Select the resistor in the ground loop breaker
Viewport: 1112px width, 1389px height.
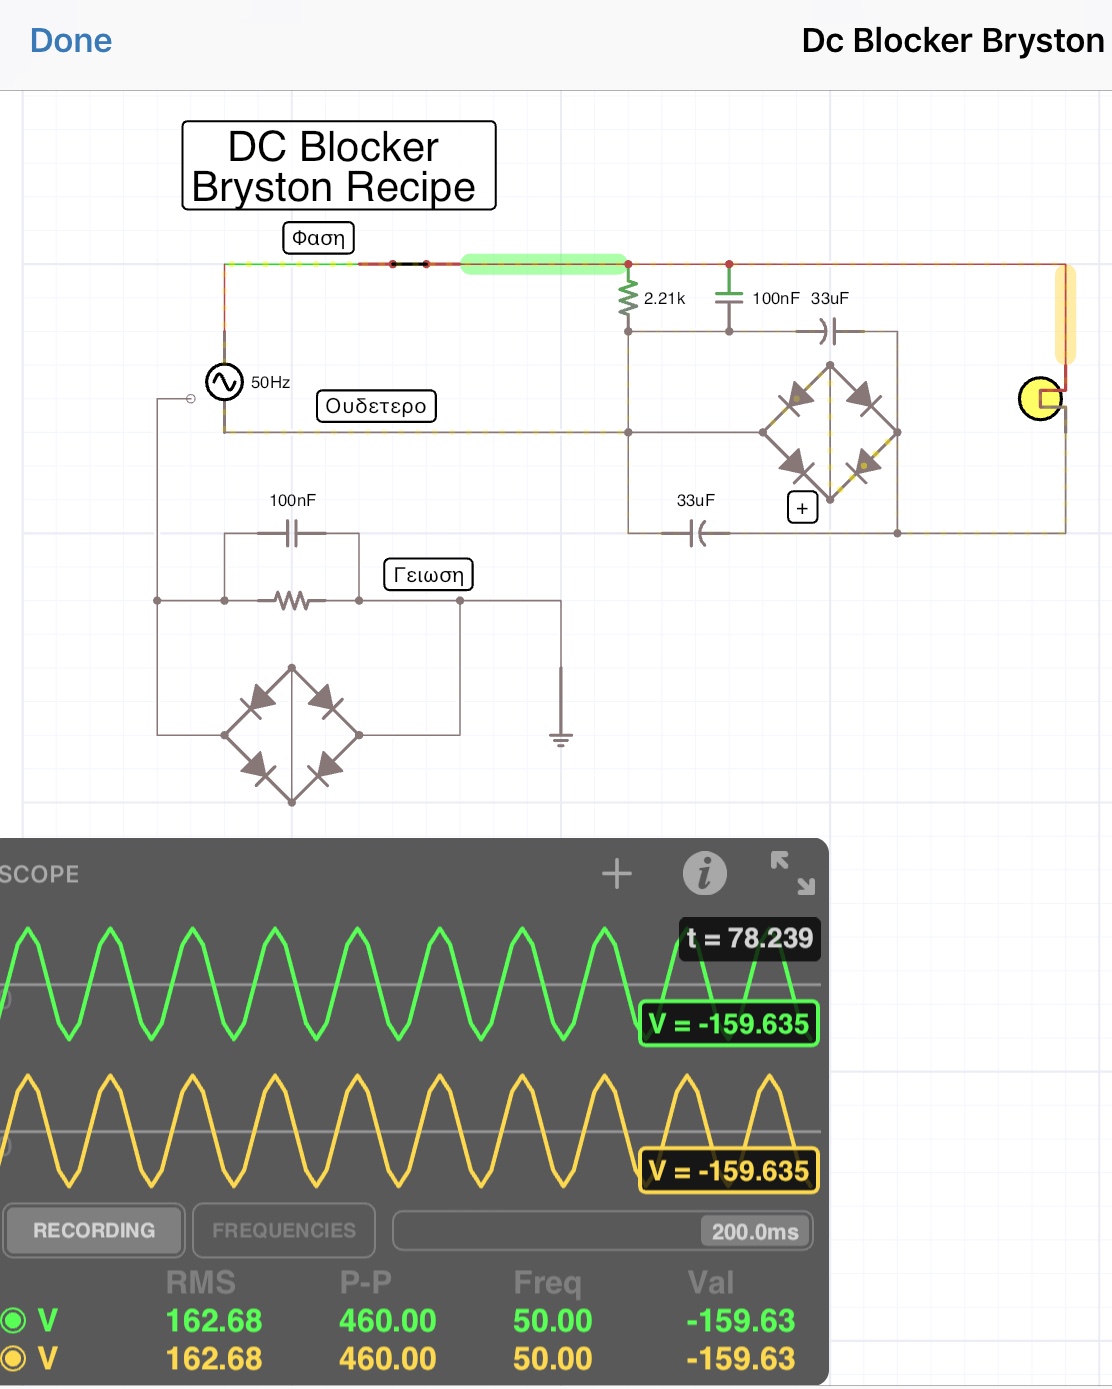(x=291, y=601)
